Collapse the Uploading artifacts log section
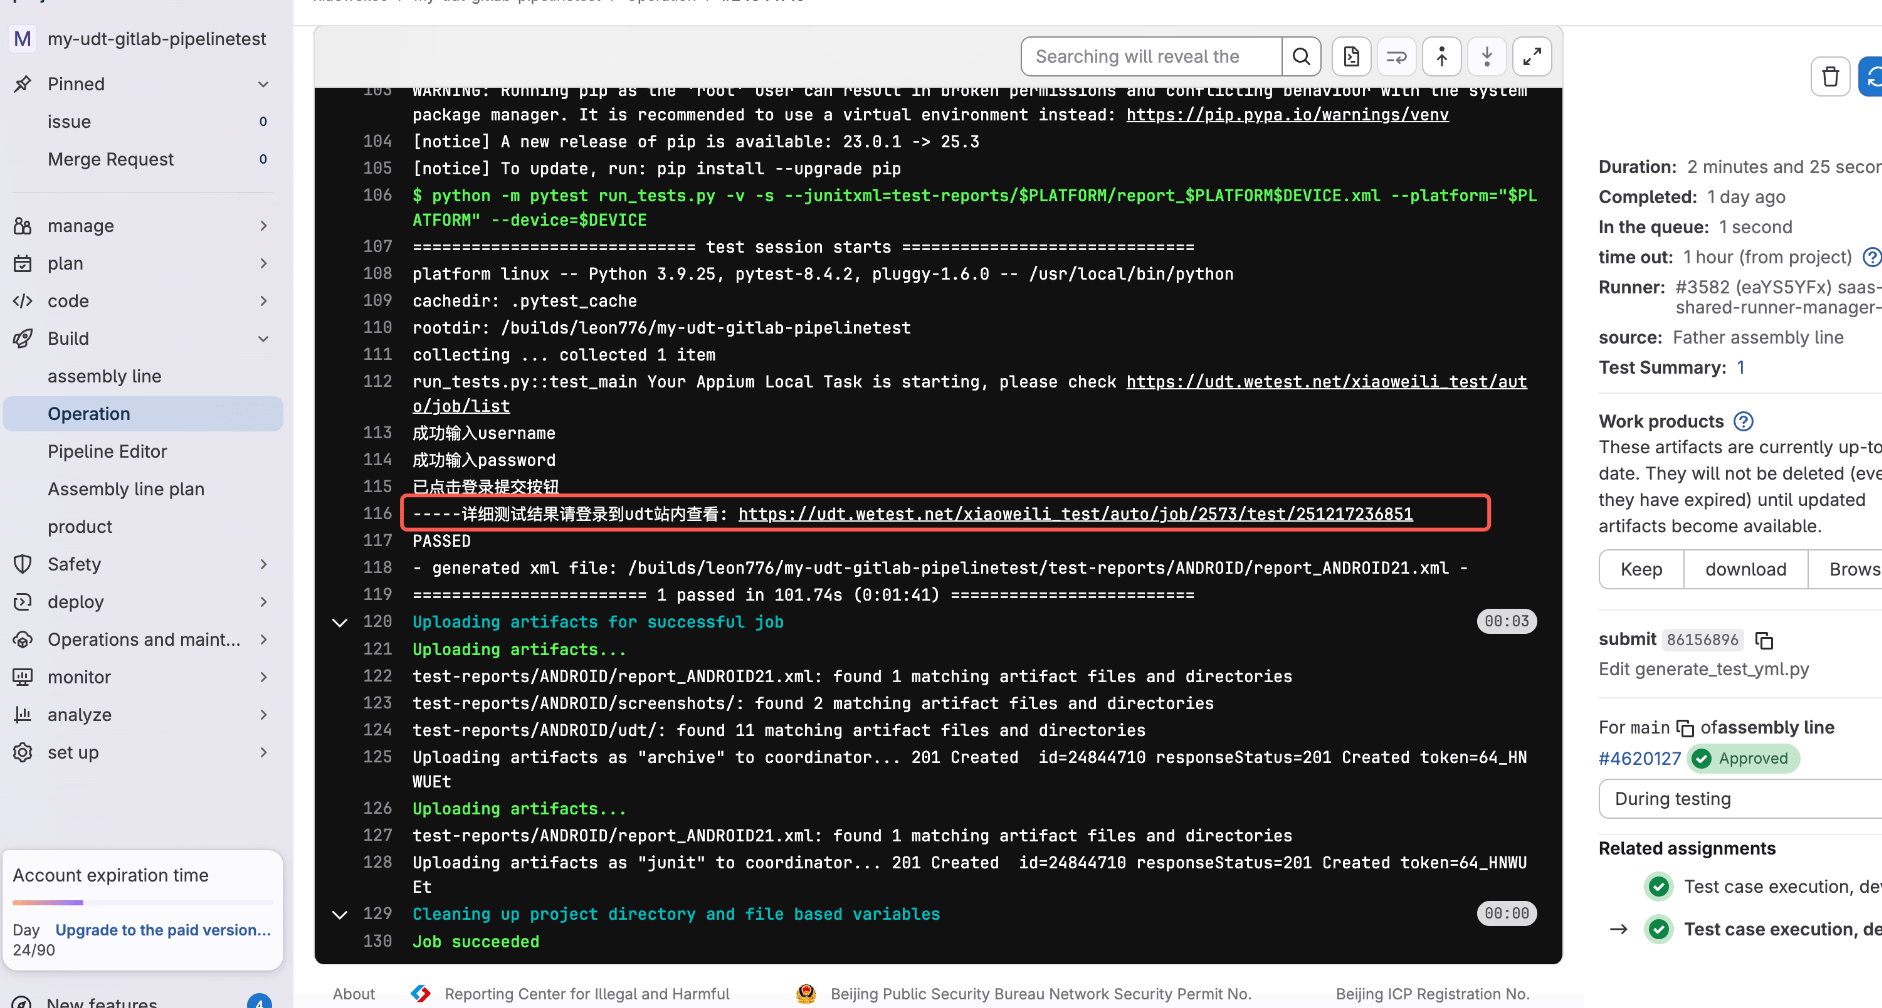 [x=340, y=622]
